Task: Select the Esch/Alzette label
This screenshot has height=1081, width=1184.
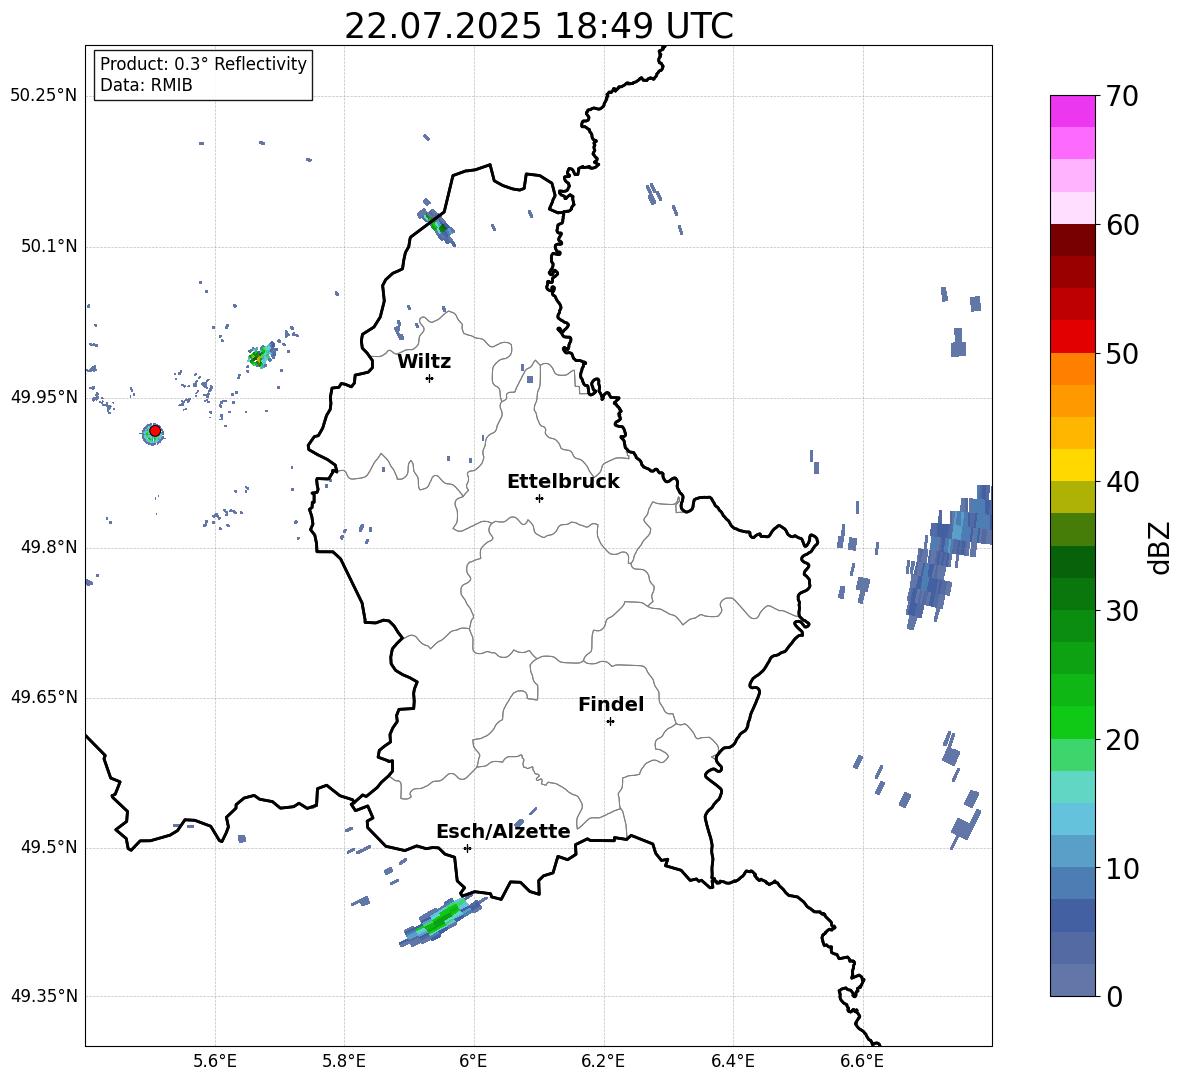Action: pyautogui.click(x=503, y=832)
